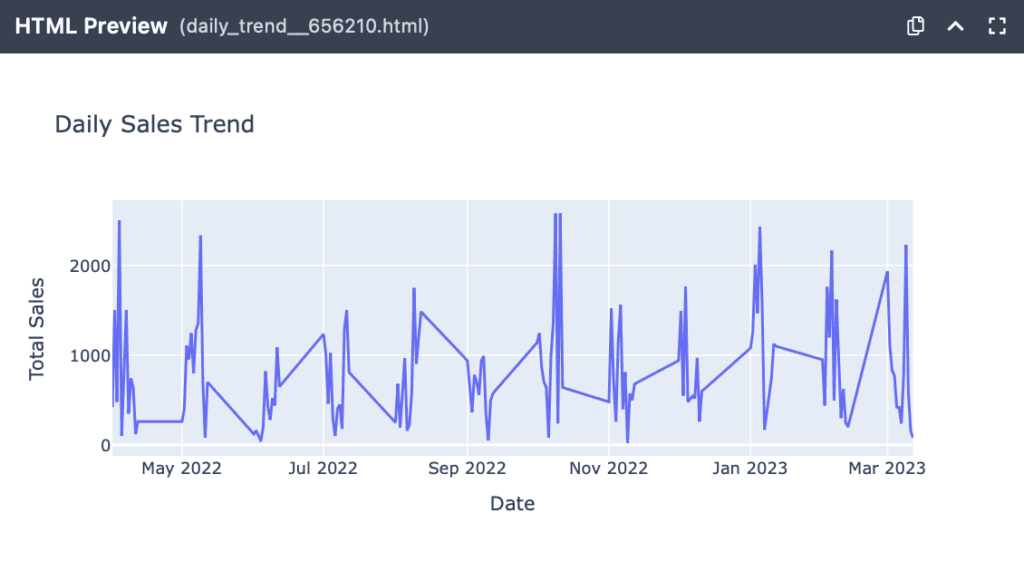
Task: Select the Jan 2023 tick label
Action: (x=750, y=468)
